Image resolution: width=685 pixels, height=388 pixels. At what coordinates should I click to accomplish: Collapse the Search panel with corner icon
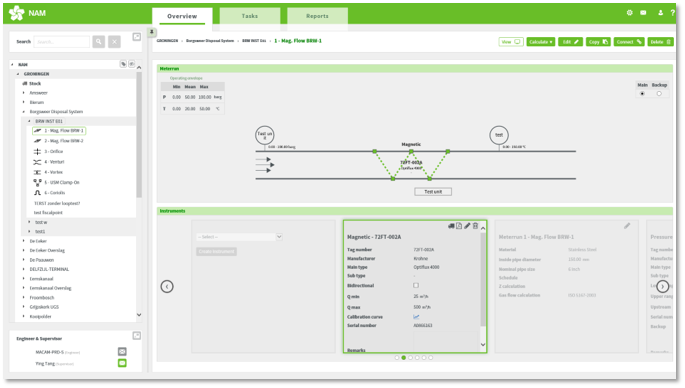coord(137,37)
